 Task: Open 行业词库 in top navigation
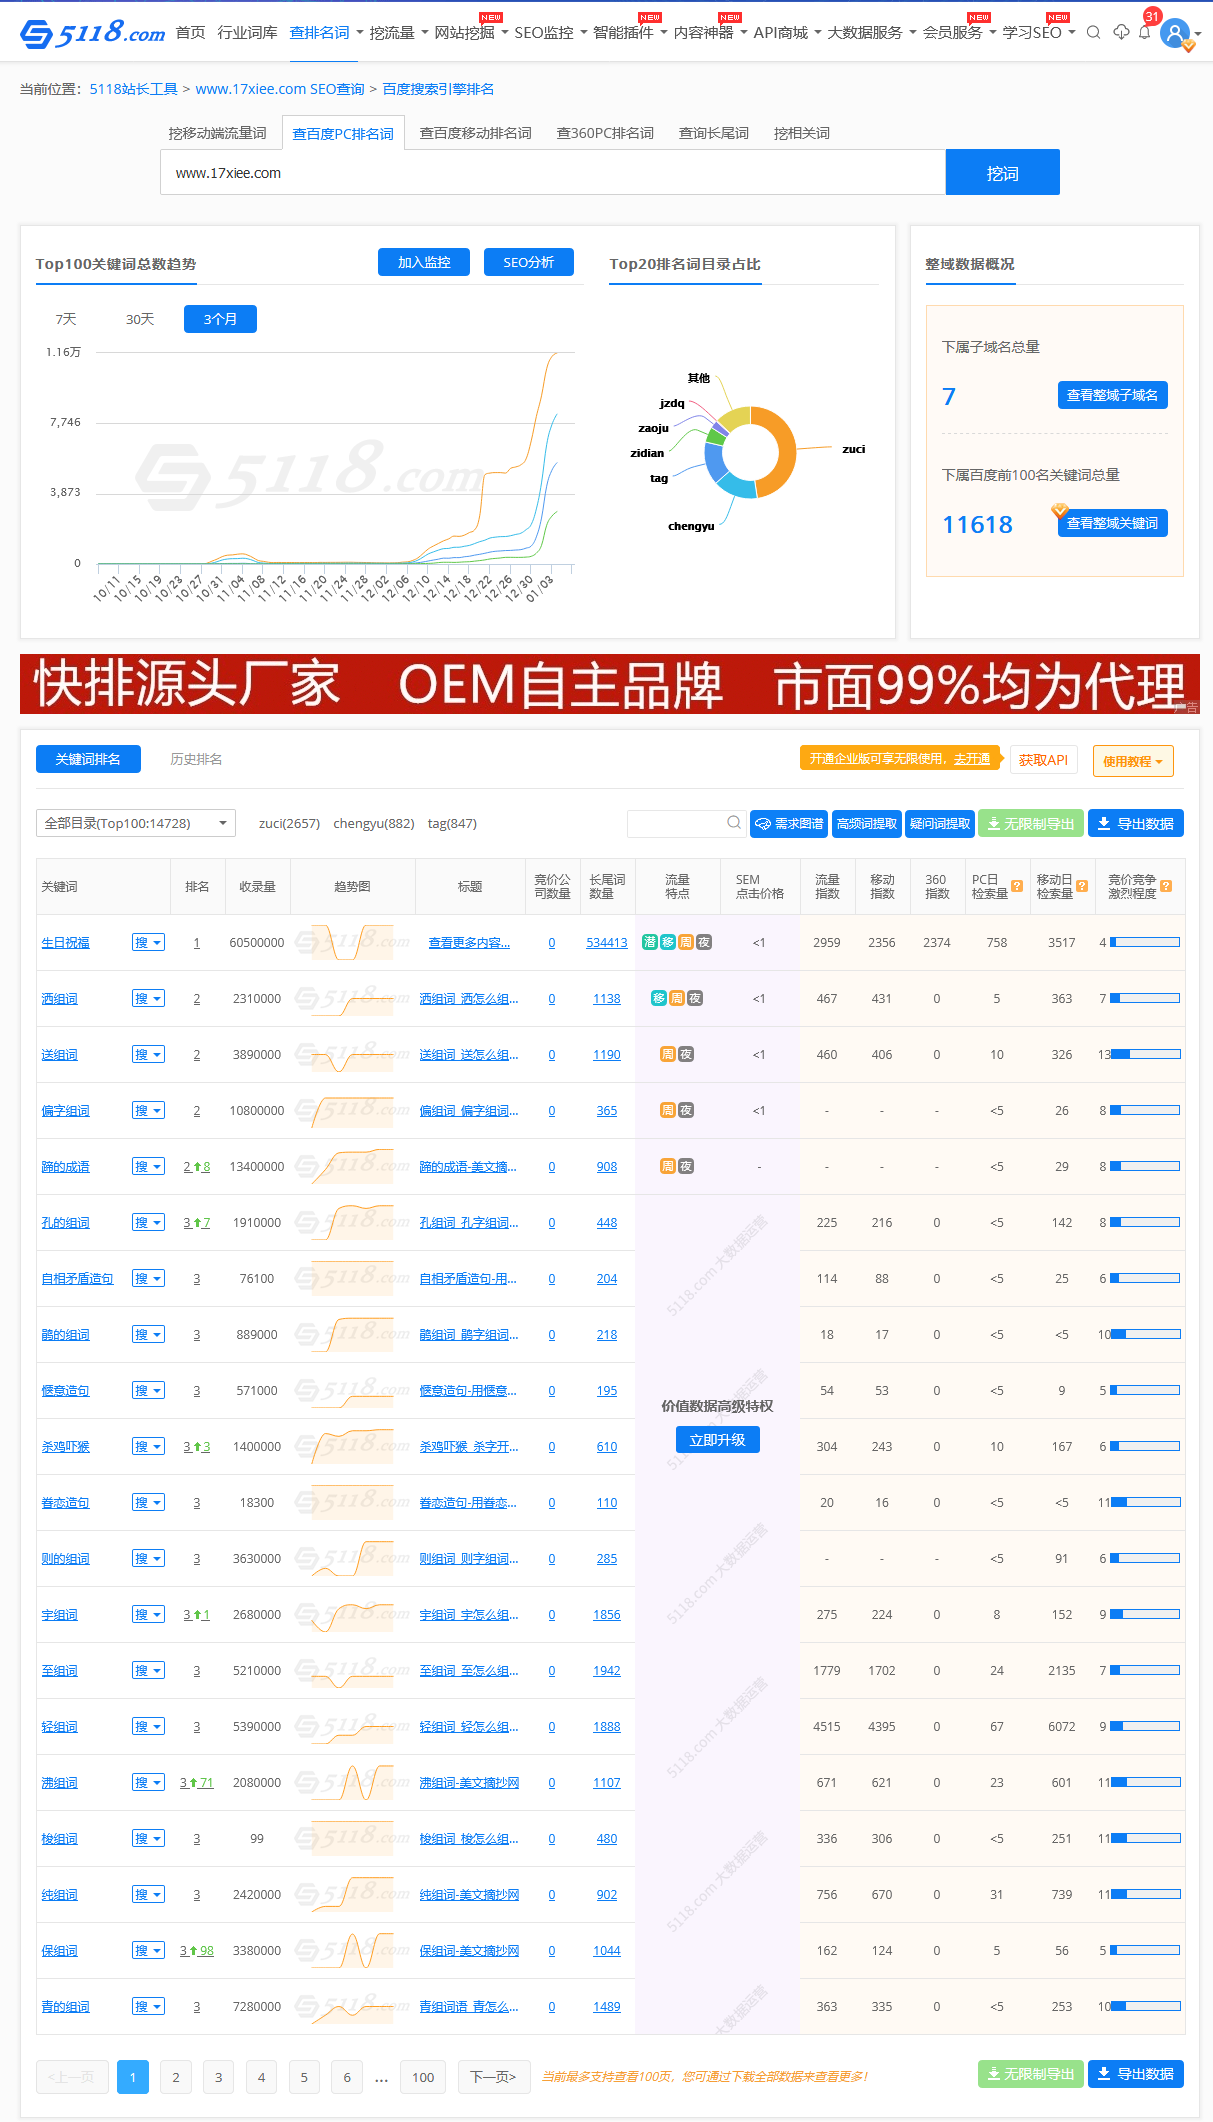point(247,33)
